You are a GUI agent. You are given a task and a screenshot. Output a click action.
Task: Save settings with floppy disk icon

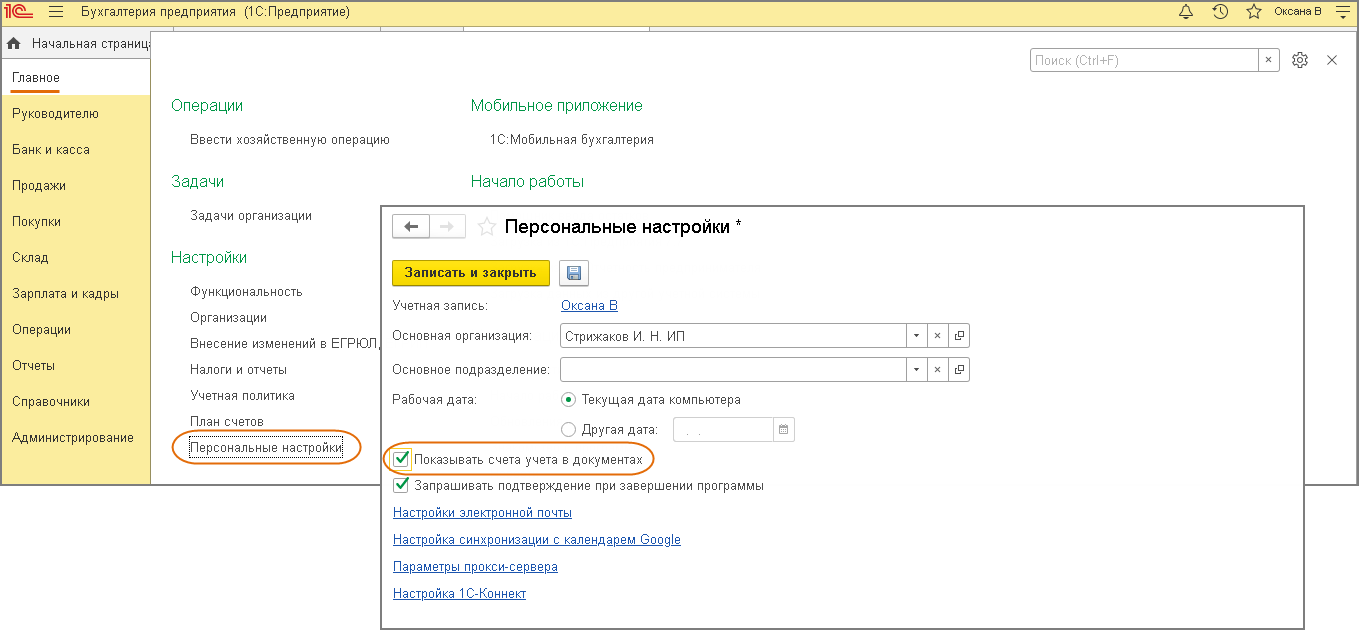[574, 273]
